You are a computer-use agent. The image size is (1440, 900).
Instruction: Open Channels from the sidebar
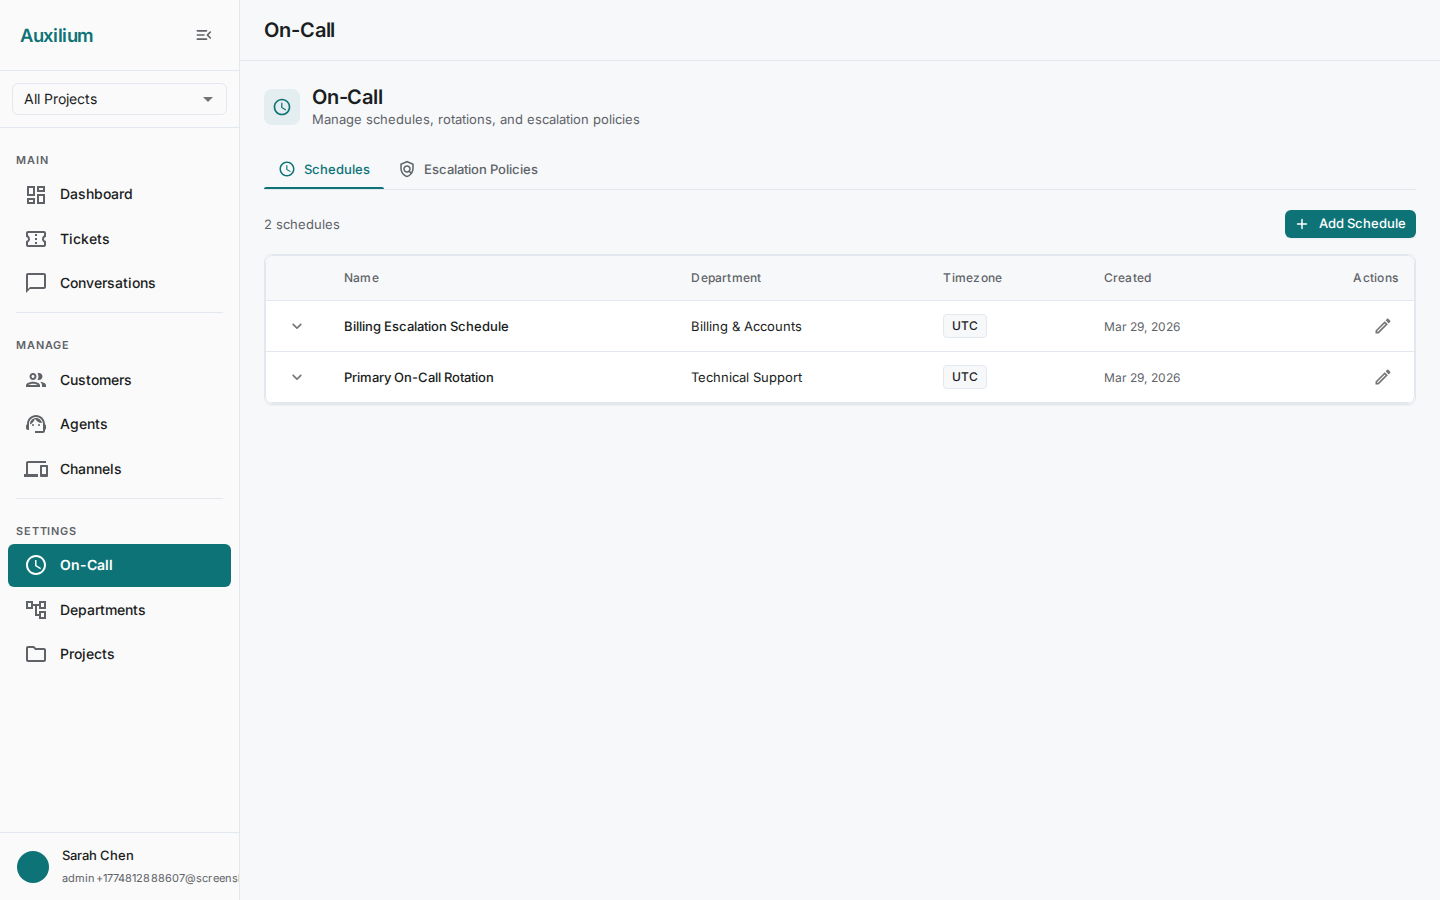tap(90, 469)
